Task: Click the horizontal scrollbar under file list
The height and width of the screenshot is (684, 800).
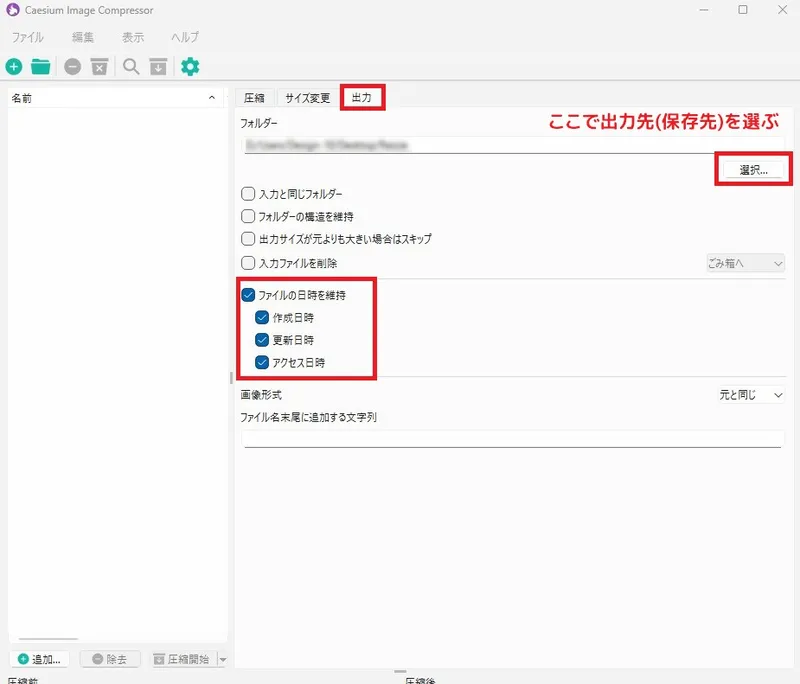Action: (48, 639)
